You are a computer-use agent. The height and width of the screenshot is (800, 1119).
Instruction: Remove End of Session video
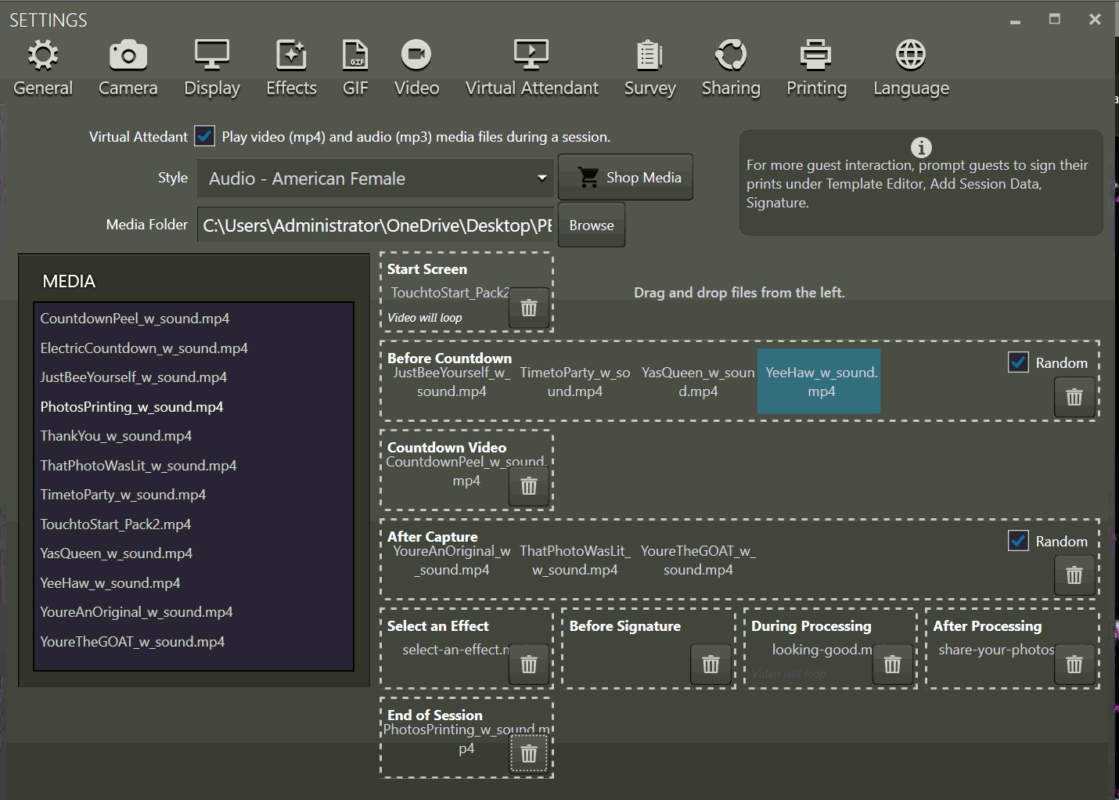(x=529, y=754)
